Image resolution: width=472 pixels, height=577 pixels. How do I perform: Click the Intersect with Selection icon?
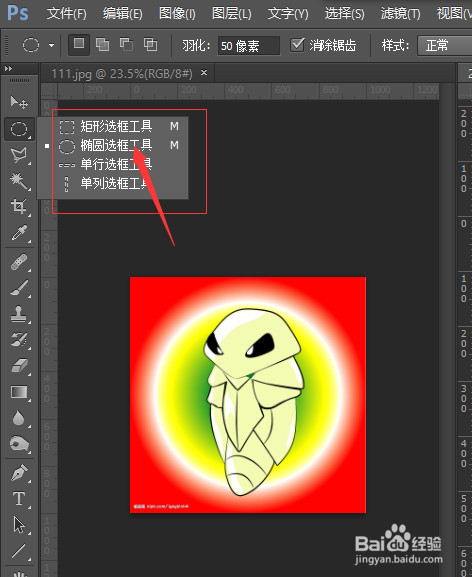(x=150, y=45)
